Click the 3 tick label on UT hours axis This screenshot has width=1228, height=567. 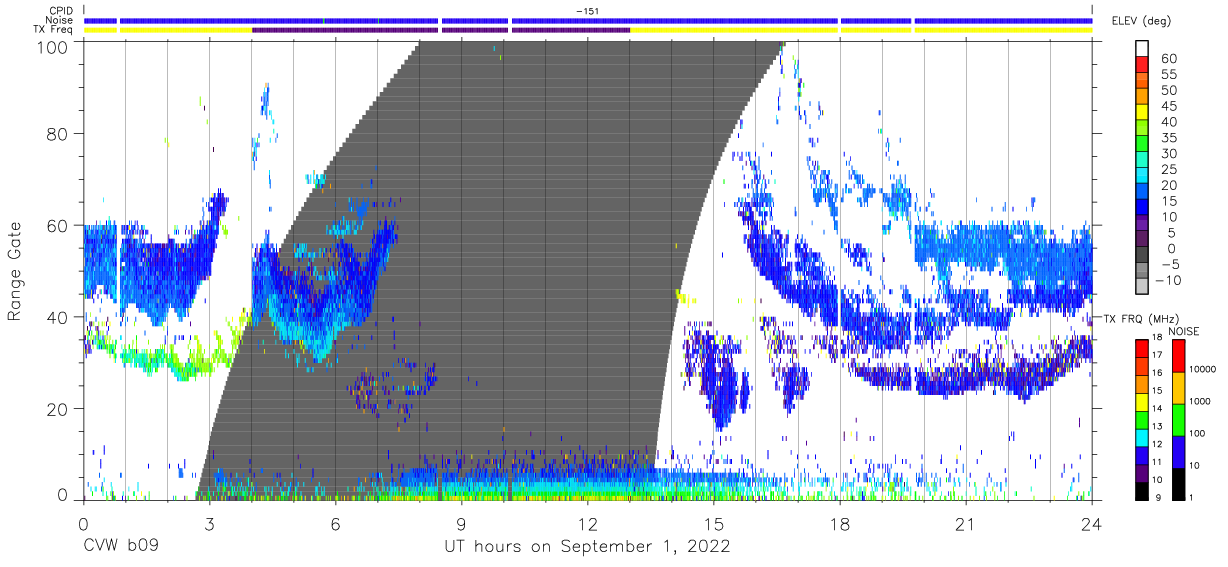pos(209,523)
